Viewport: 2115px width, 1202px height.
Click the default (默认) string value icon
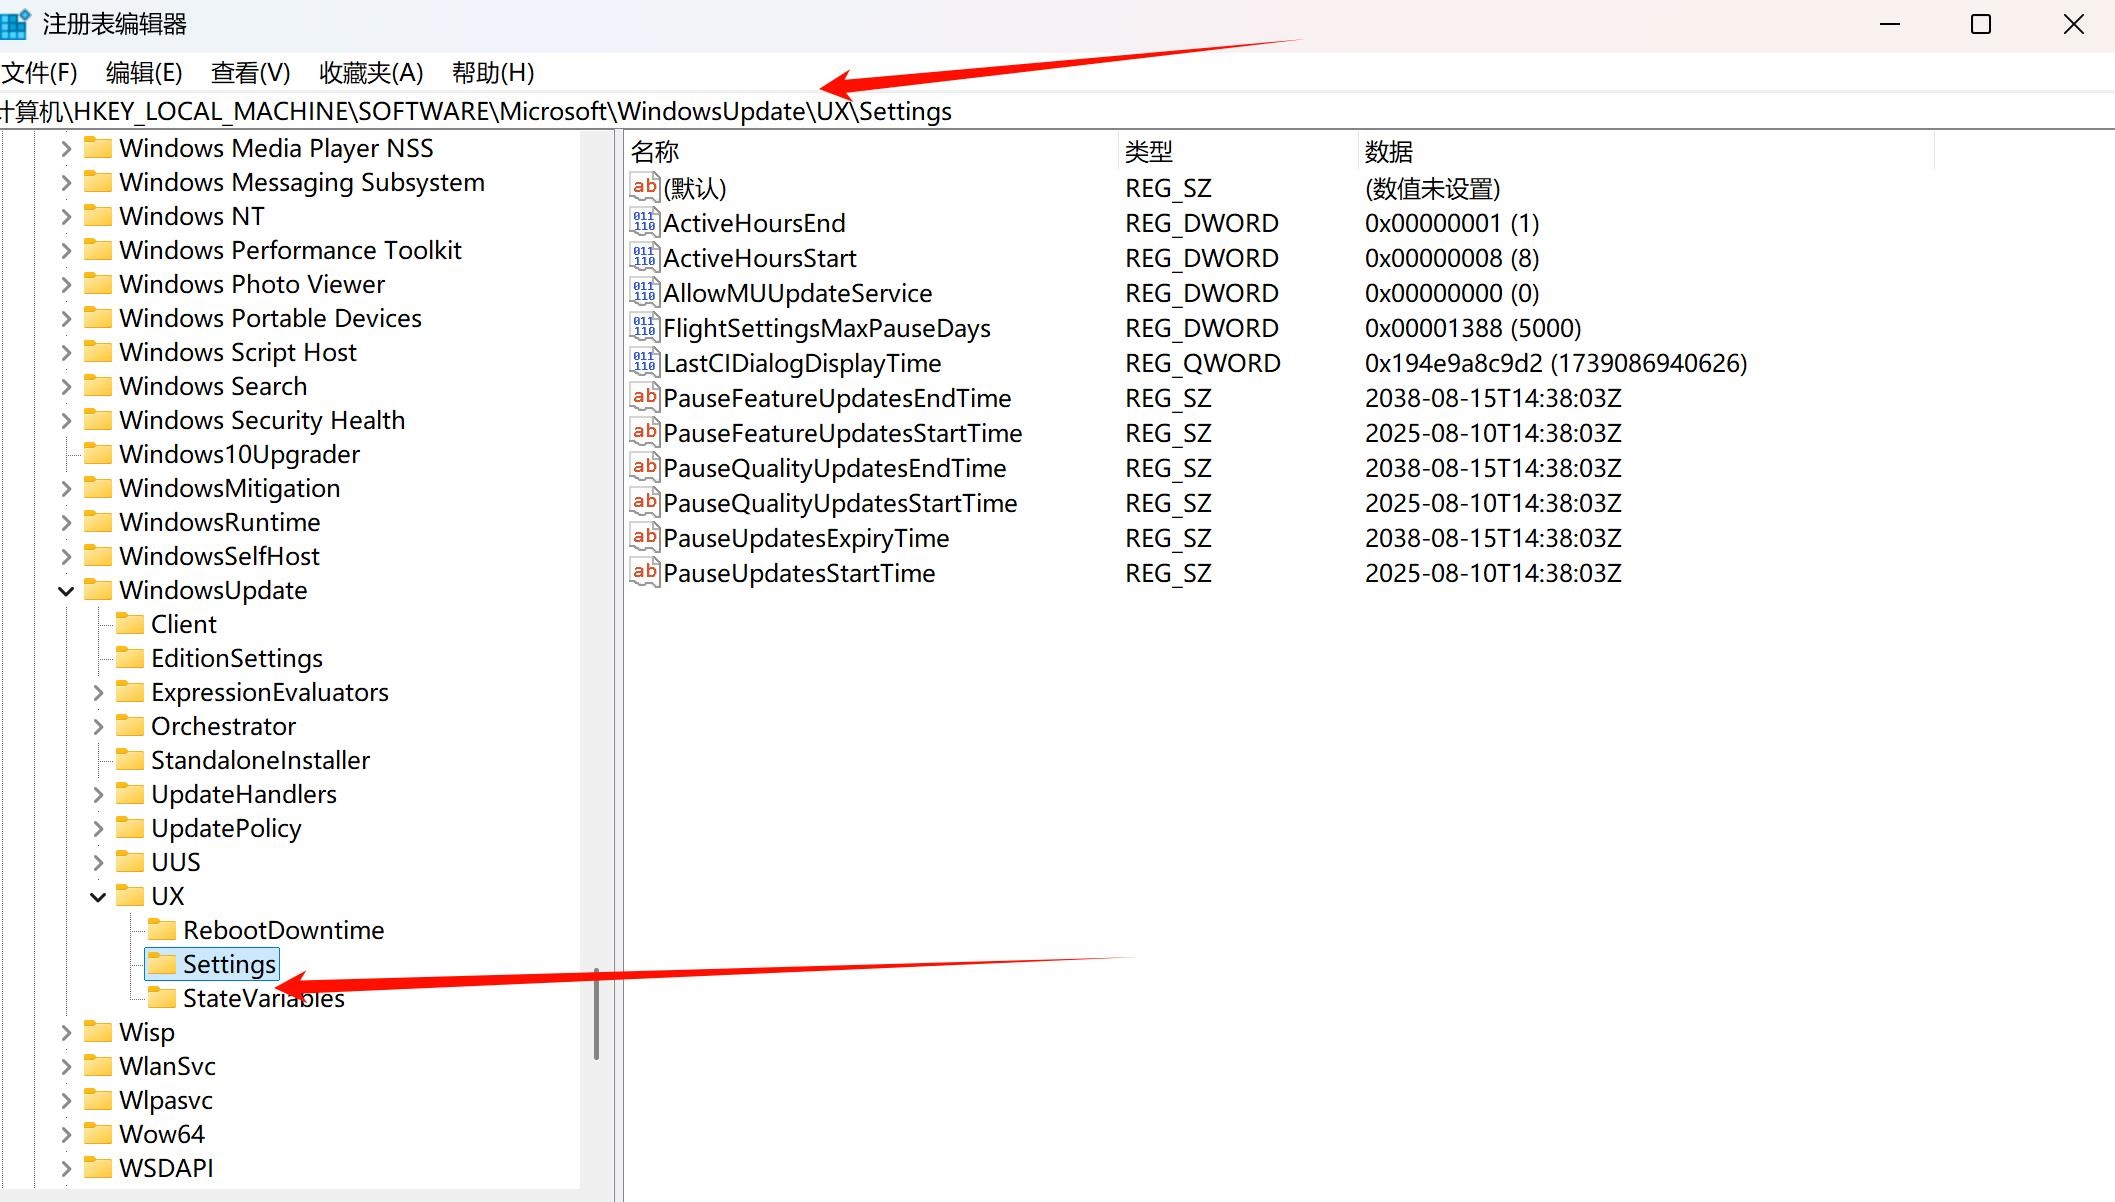(x=644, y=187)
